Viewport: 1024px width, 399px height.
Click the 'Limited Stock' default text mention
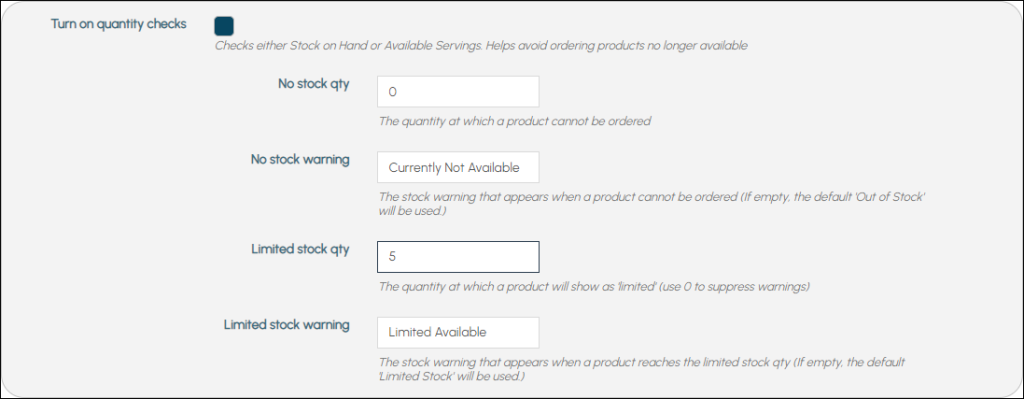pyautogui.click(x=415, y=377)
